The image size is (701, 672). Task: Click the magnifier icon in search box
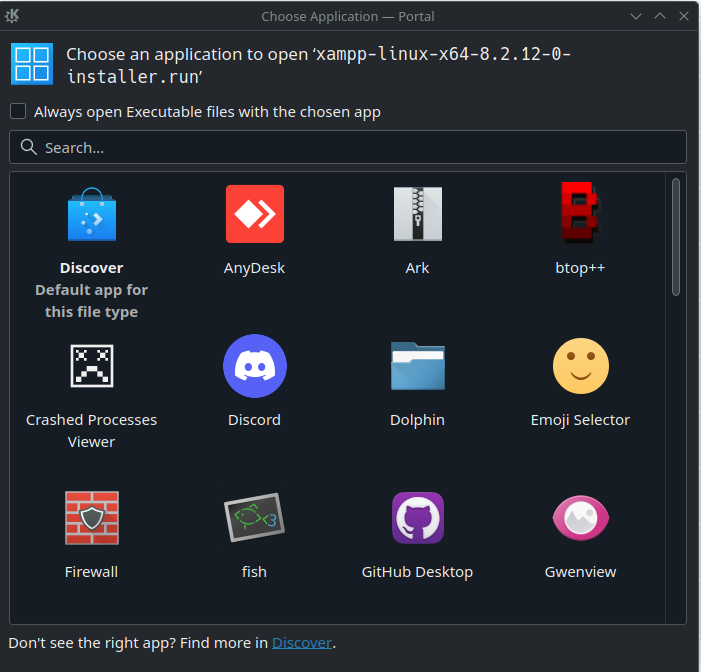(x=29, y=147)
